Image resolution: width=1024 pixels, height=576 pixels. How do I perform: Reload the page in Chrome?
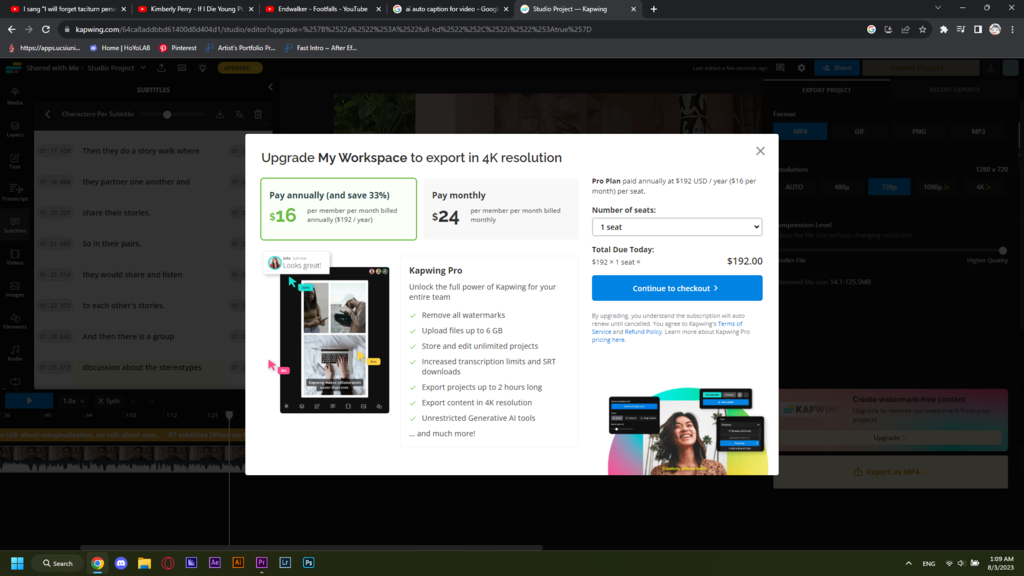tap(46, 29)
